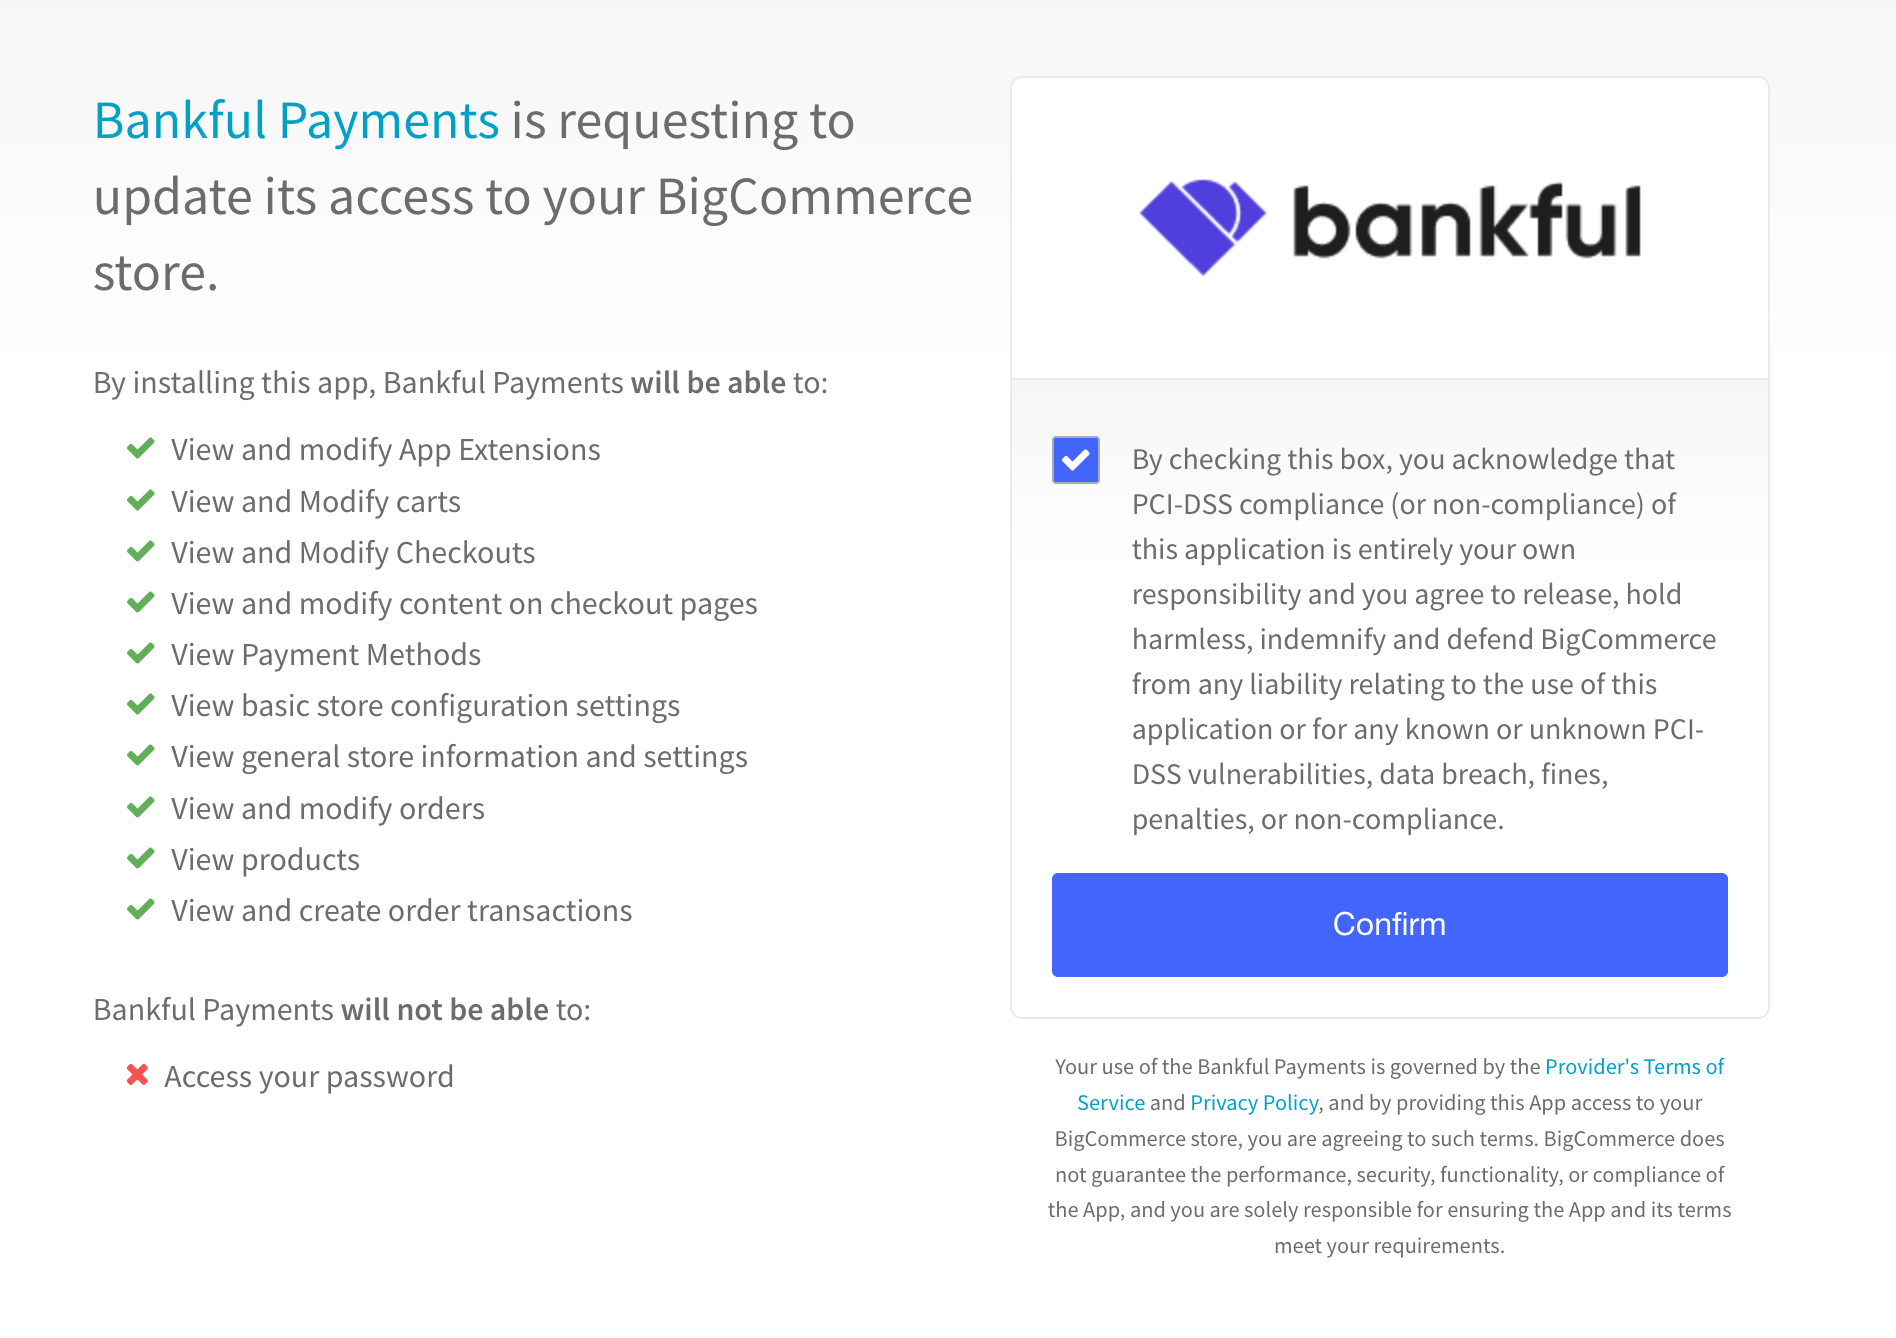
Task: Click the checkmark beside View Payment Methods
Action: point(141,653)
